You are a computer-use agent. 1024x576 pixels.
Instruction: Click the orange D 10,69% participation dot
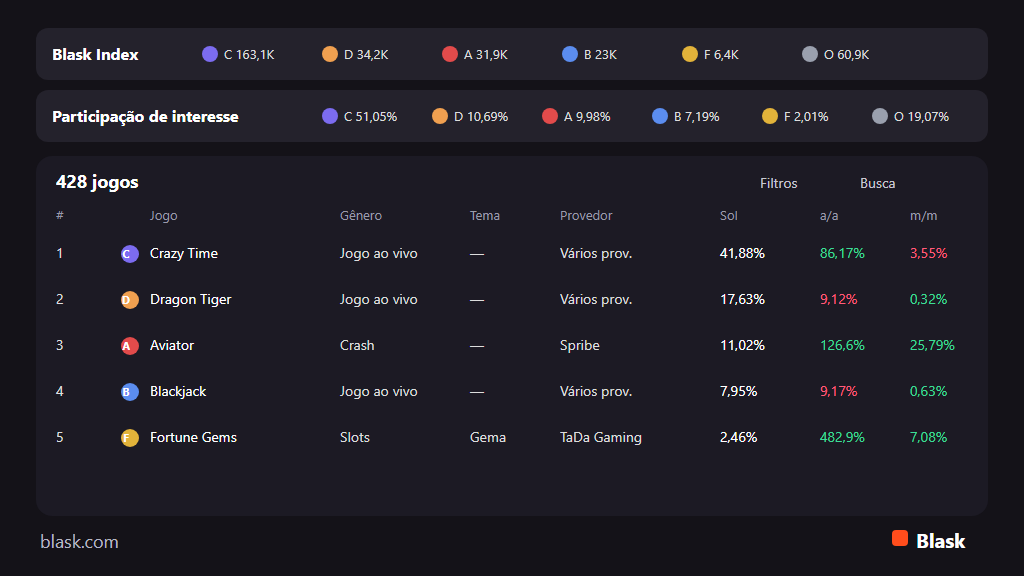(x=440, y=116)
